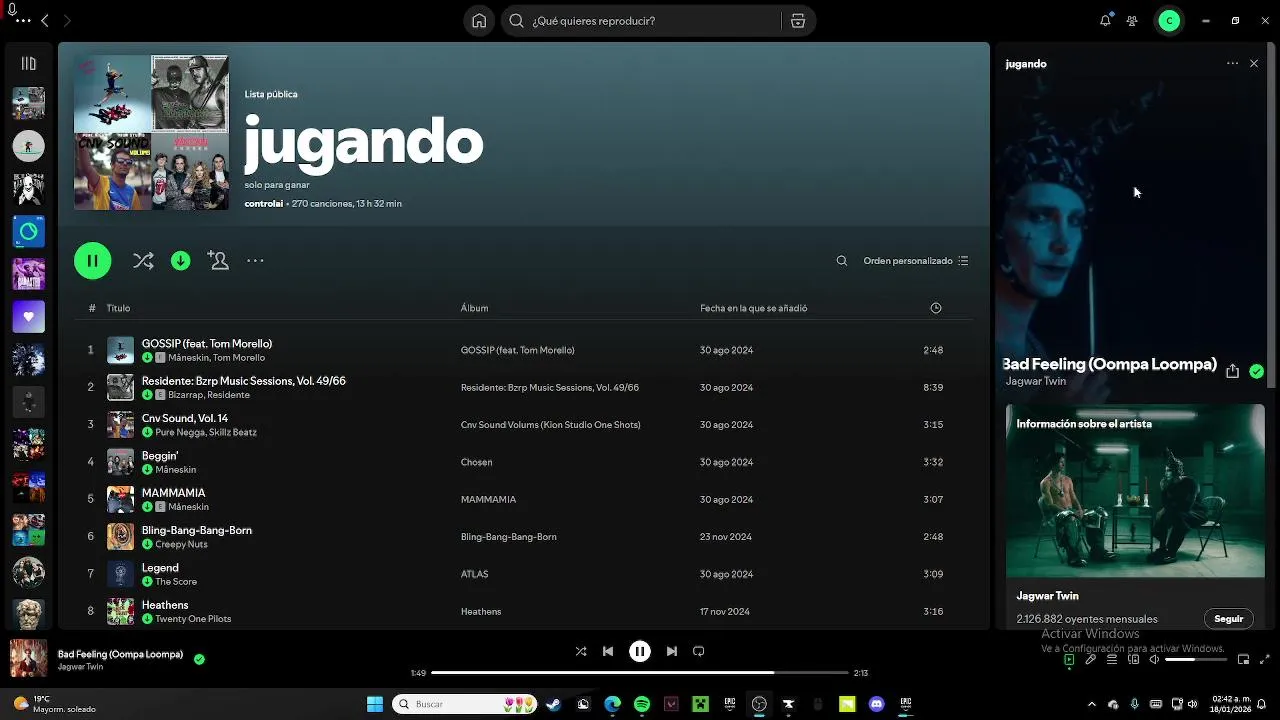
Task: Pause playback in bottom player bar
Action: tap(640, 651)
